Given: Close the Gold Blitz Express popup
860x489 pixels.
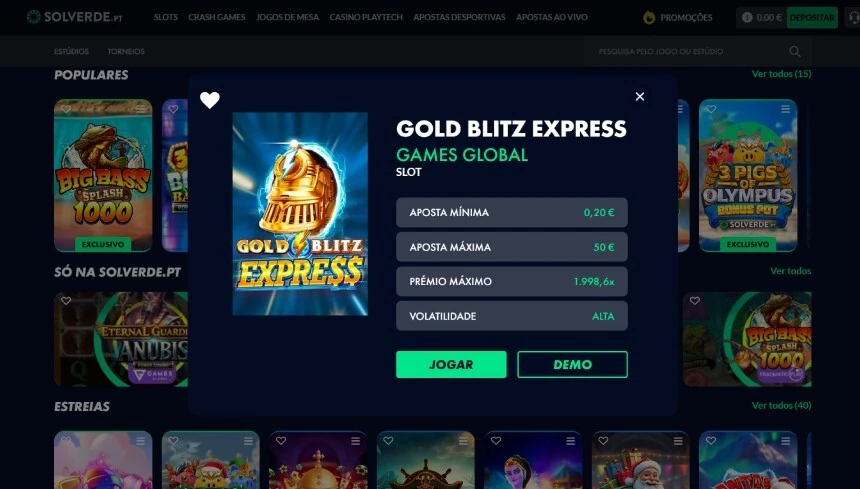Looking at the screenshot, I should [x=640, y=96].
